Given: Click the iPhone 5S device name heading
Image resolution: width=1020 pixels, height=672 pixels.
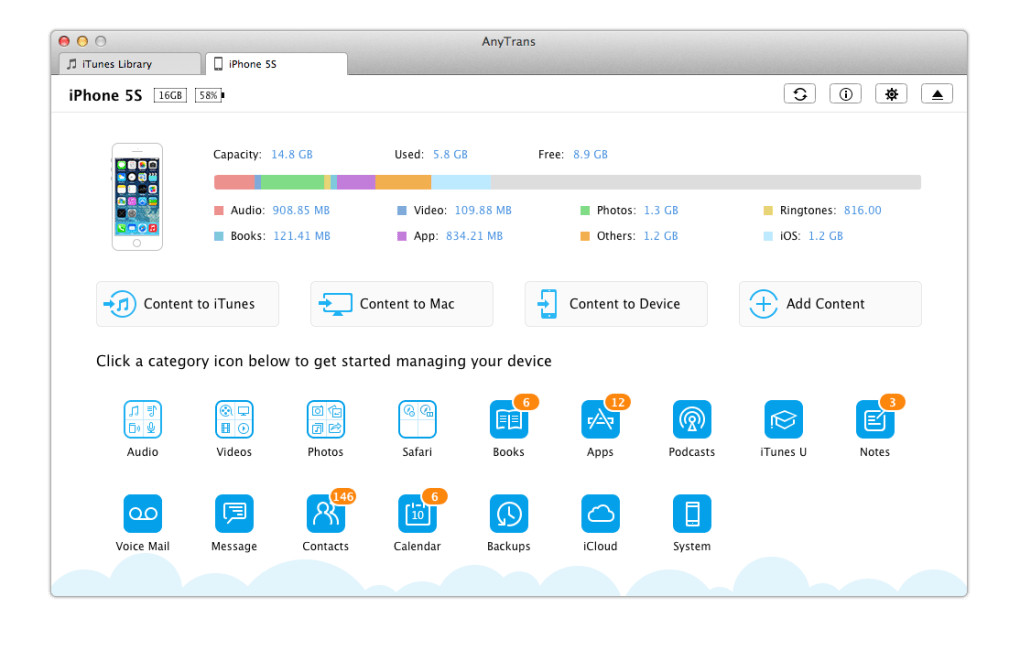Looking at the screenshot, I should tap(105, 96).
